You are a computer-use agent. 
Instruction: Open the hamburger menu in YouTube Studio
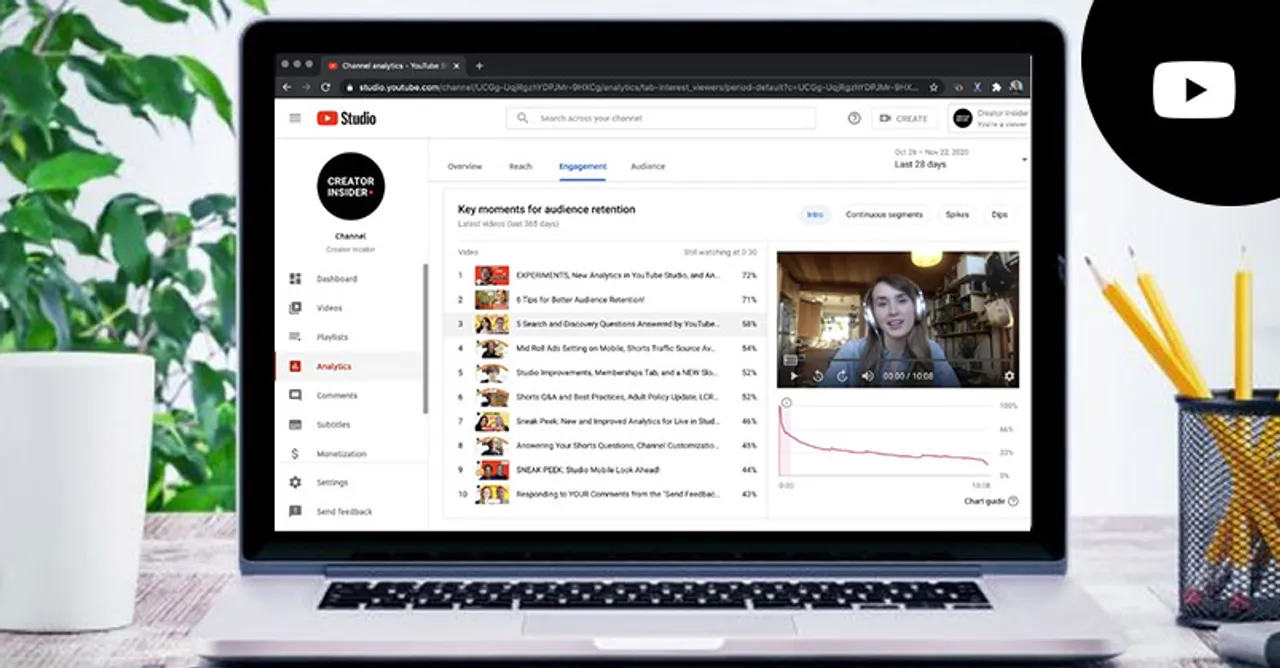coord(295,118)
